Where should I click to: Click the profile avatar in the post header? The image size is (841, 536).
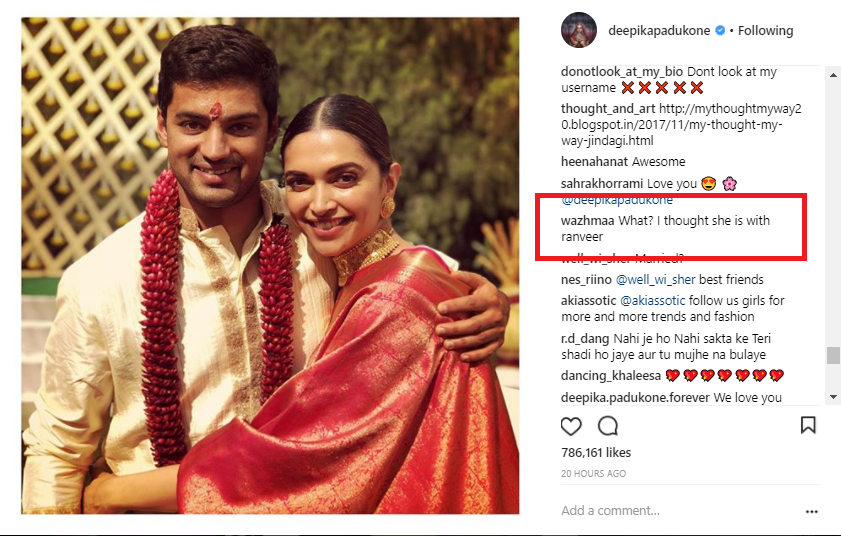pos(579,30)
